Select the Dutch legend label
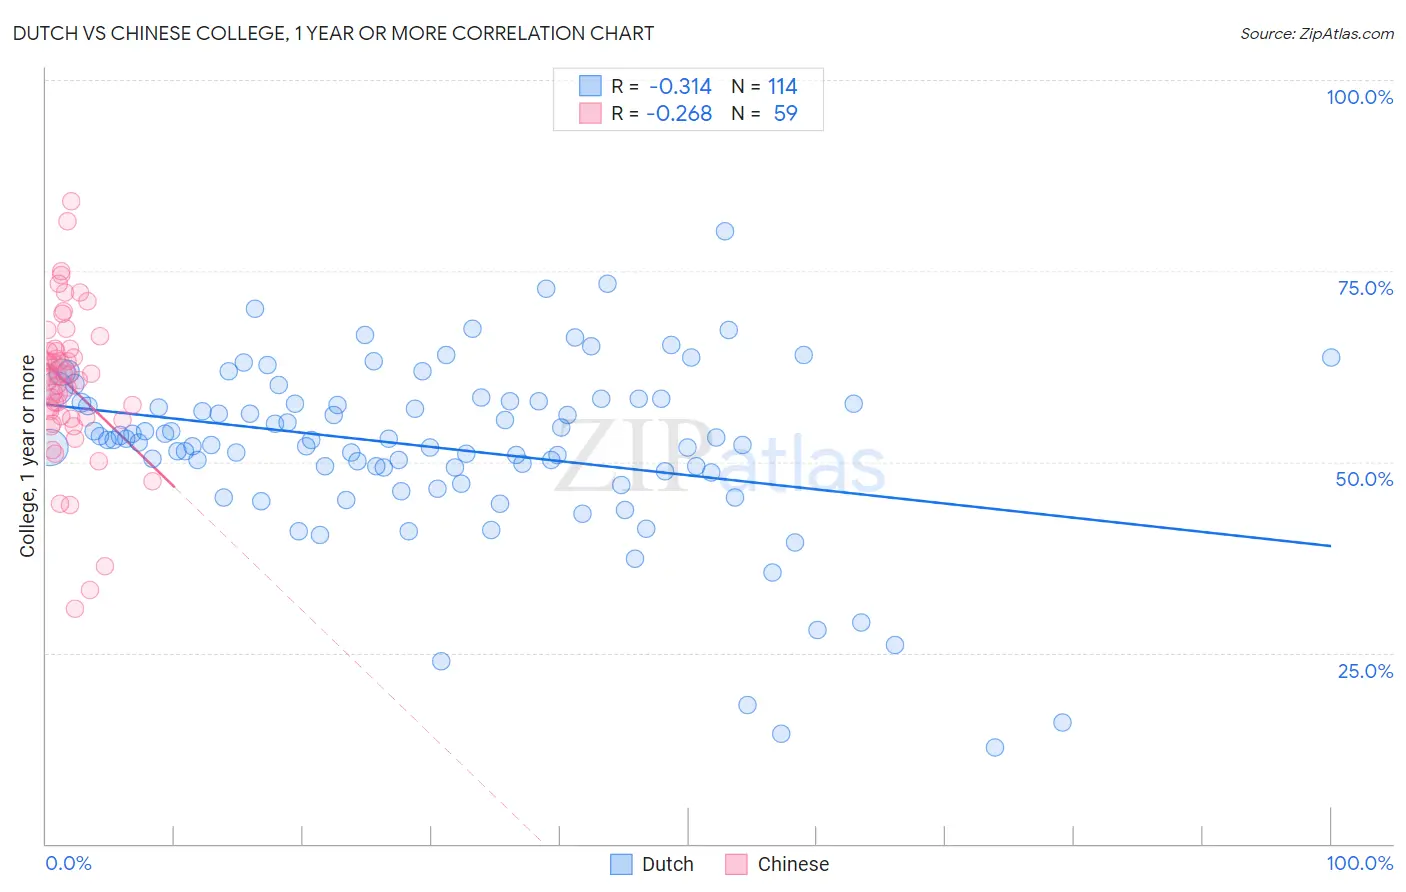 [668, 864]
